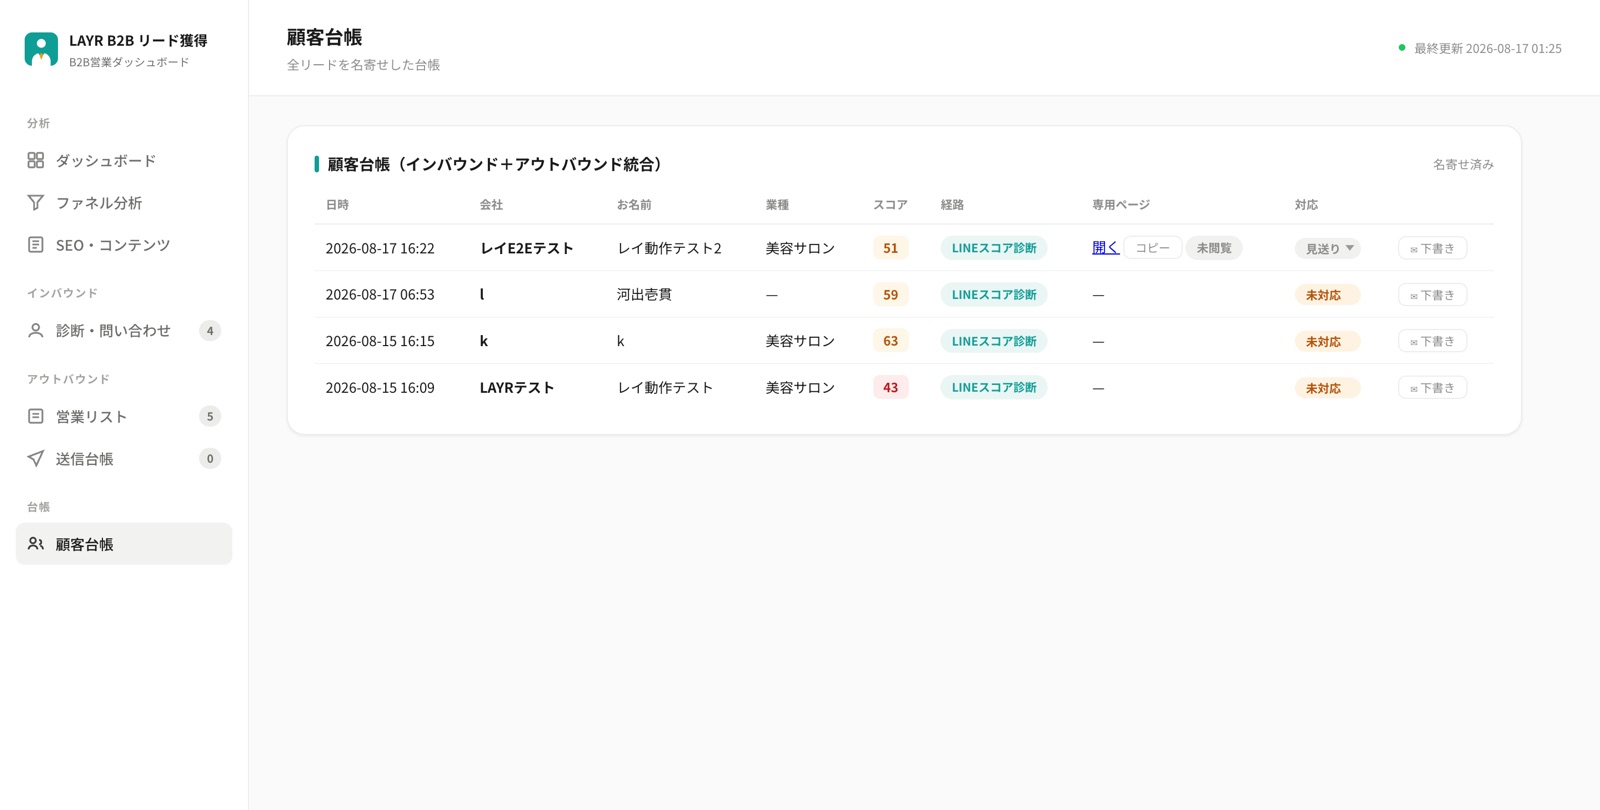
Task: Click LINEスコア診断 tag in LAYRテスト row
Action: coord(993,387)
